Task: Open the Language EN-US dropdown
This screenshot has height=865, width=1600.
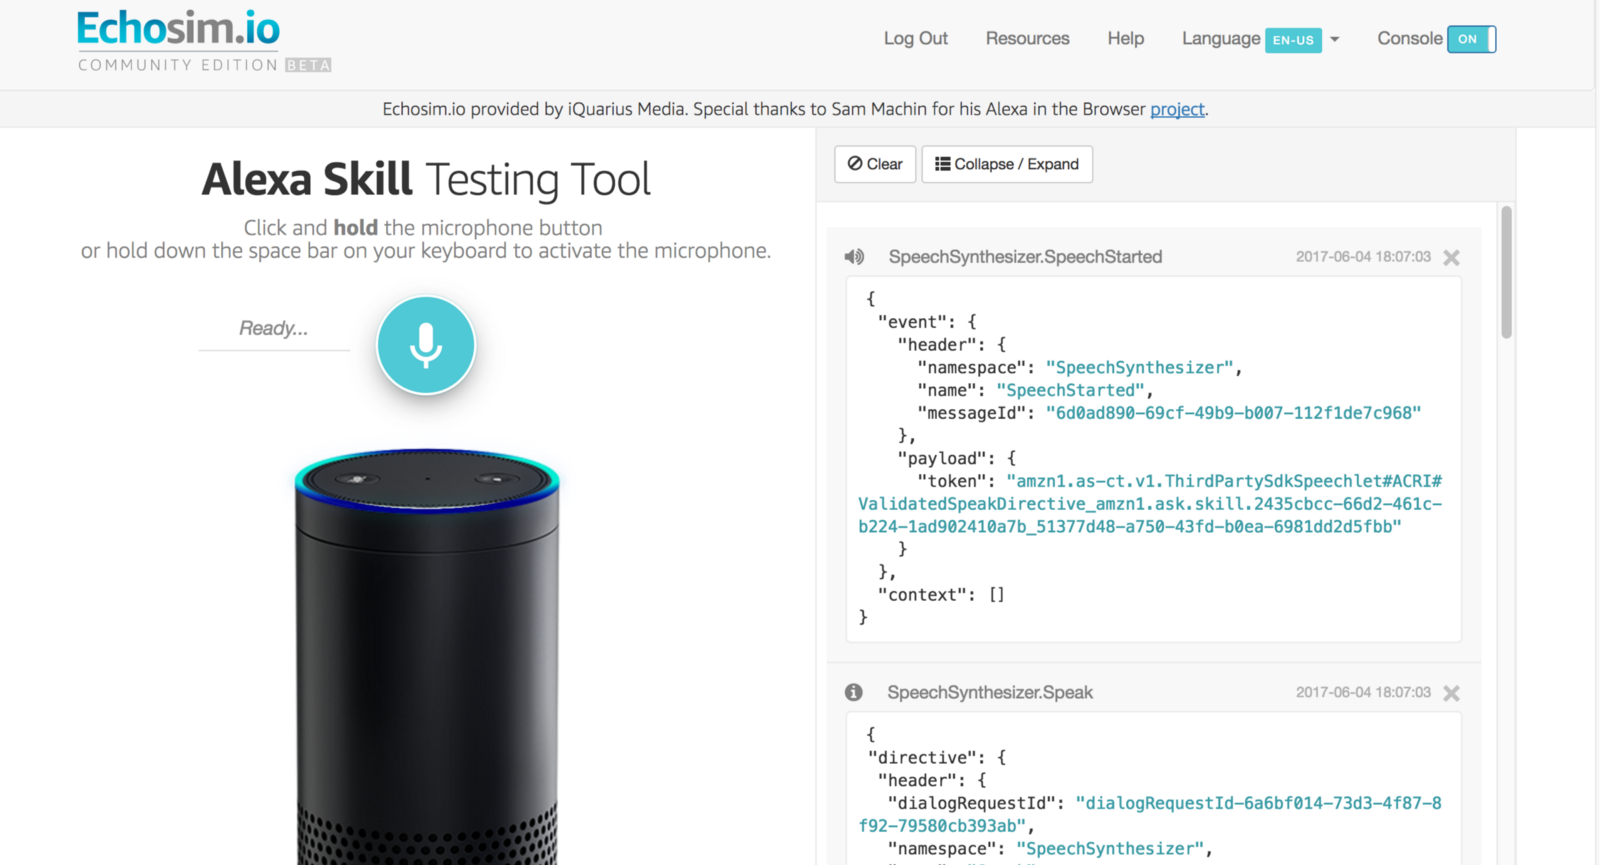Action: 1260,39
